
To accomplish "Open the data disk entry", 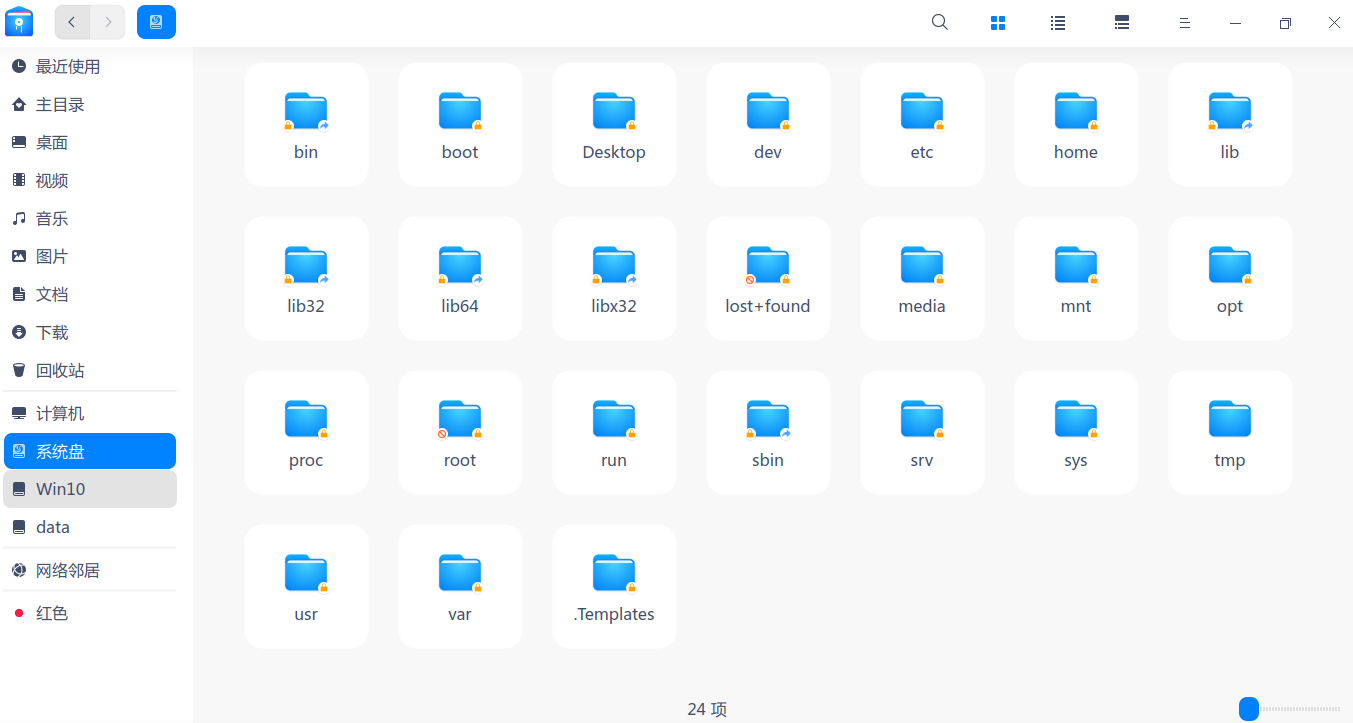I will pos(53,527).
